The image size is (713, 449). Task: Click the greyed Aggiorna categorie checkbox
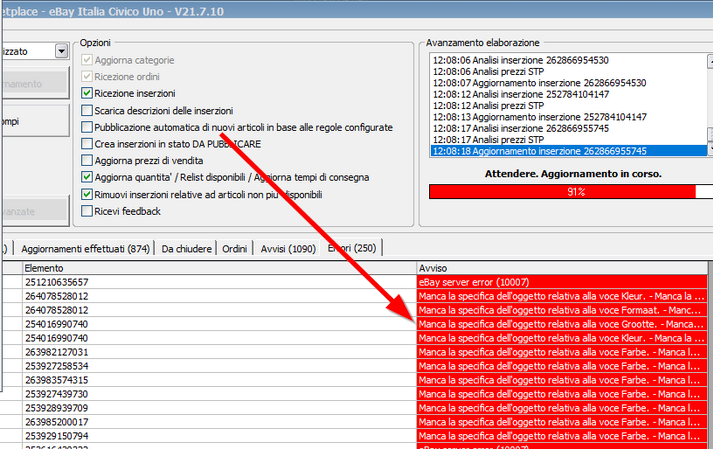click(87, 60)
